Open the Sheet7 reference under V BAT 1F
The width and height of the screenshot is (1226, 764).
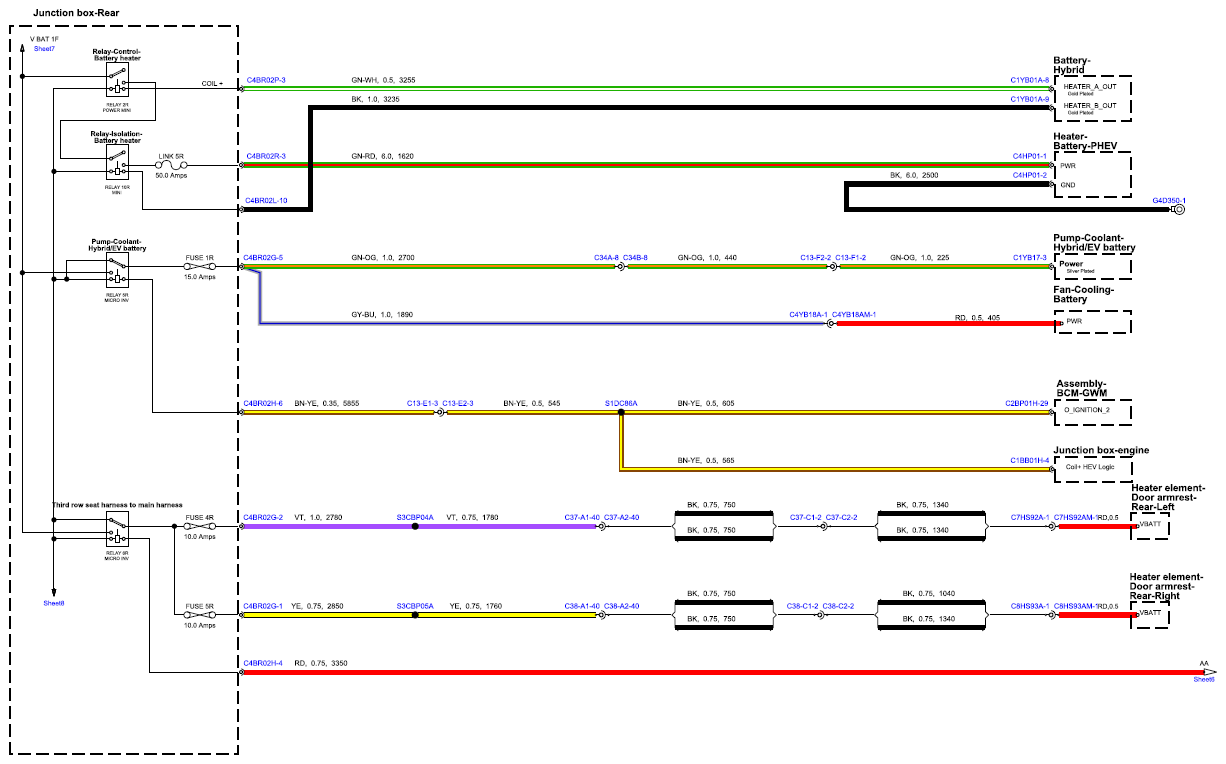(44, 48)
